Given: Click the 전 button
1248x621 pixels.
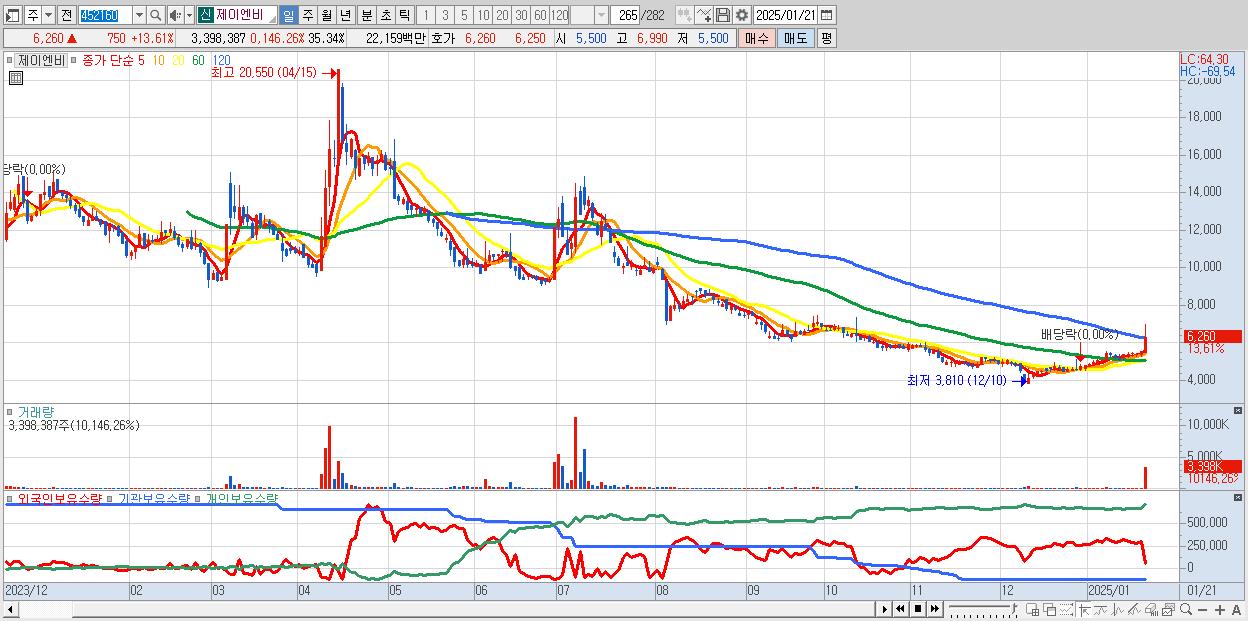Looking at the screenshot, I should point(66,15).
